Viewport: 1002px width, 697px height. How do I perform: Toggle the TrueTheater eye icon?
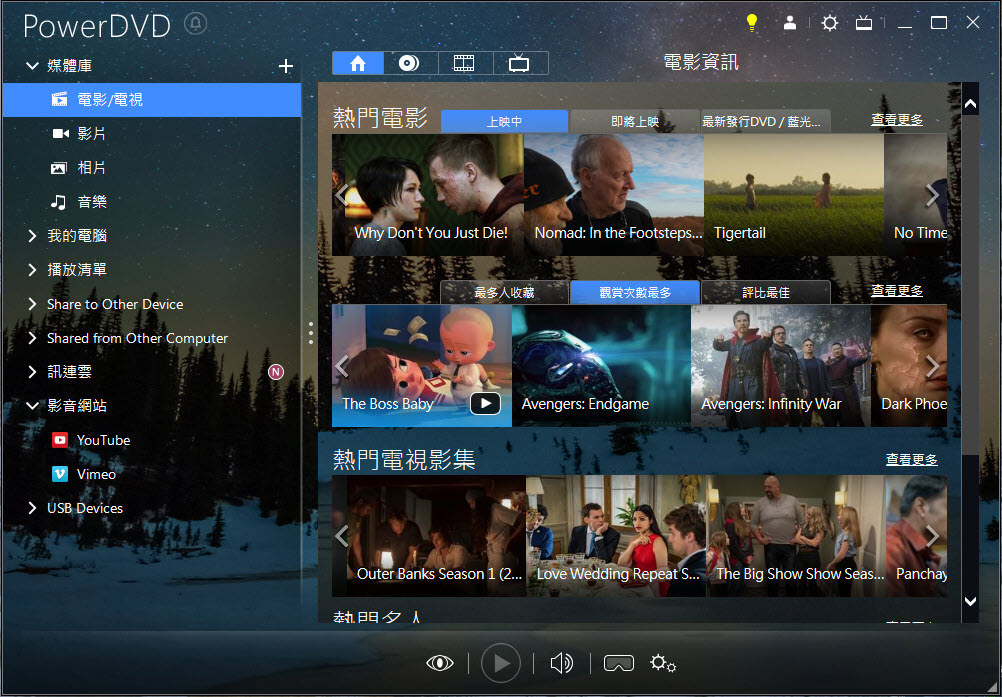pyautogui.click(x=439, y=662)
